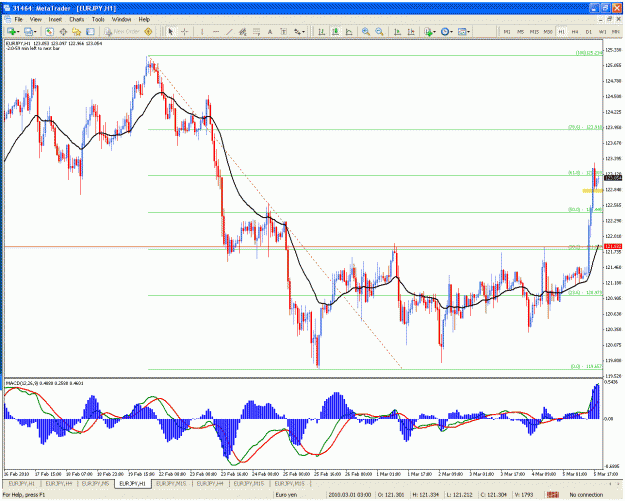This screenshot has height=501, width=625.
Task: Pick the Vertical Line drawing tool
Action: [202, 32]
